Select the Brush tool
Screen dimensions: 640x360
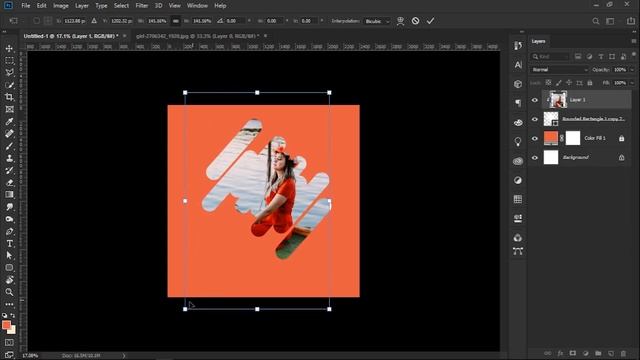[9, 146]
